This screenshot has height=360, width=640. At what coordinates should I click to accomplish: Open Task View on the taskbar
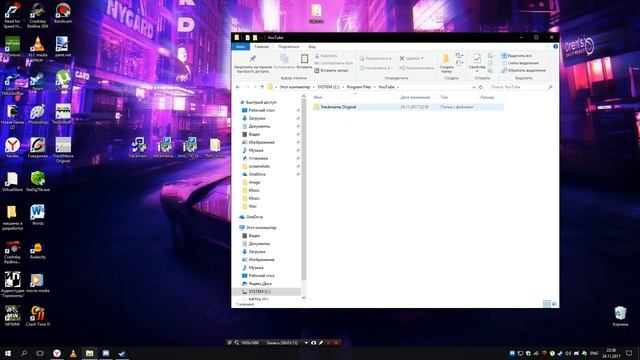[40, 353]
